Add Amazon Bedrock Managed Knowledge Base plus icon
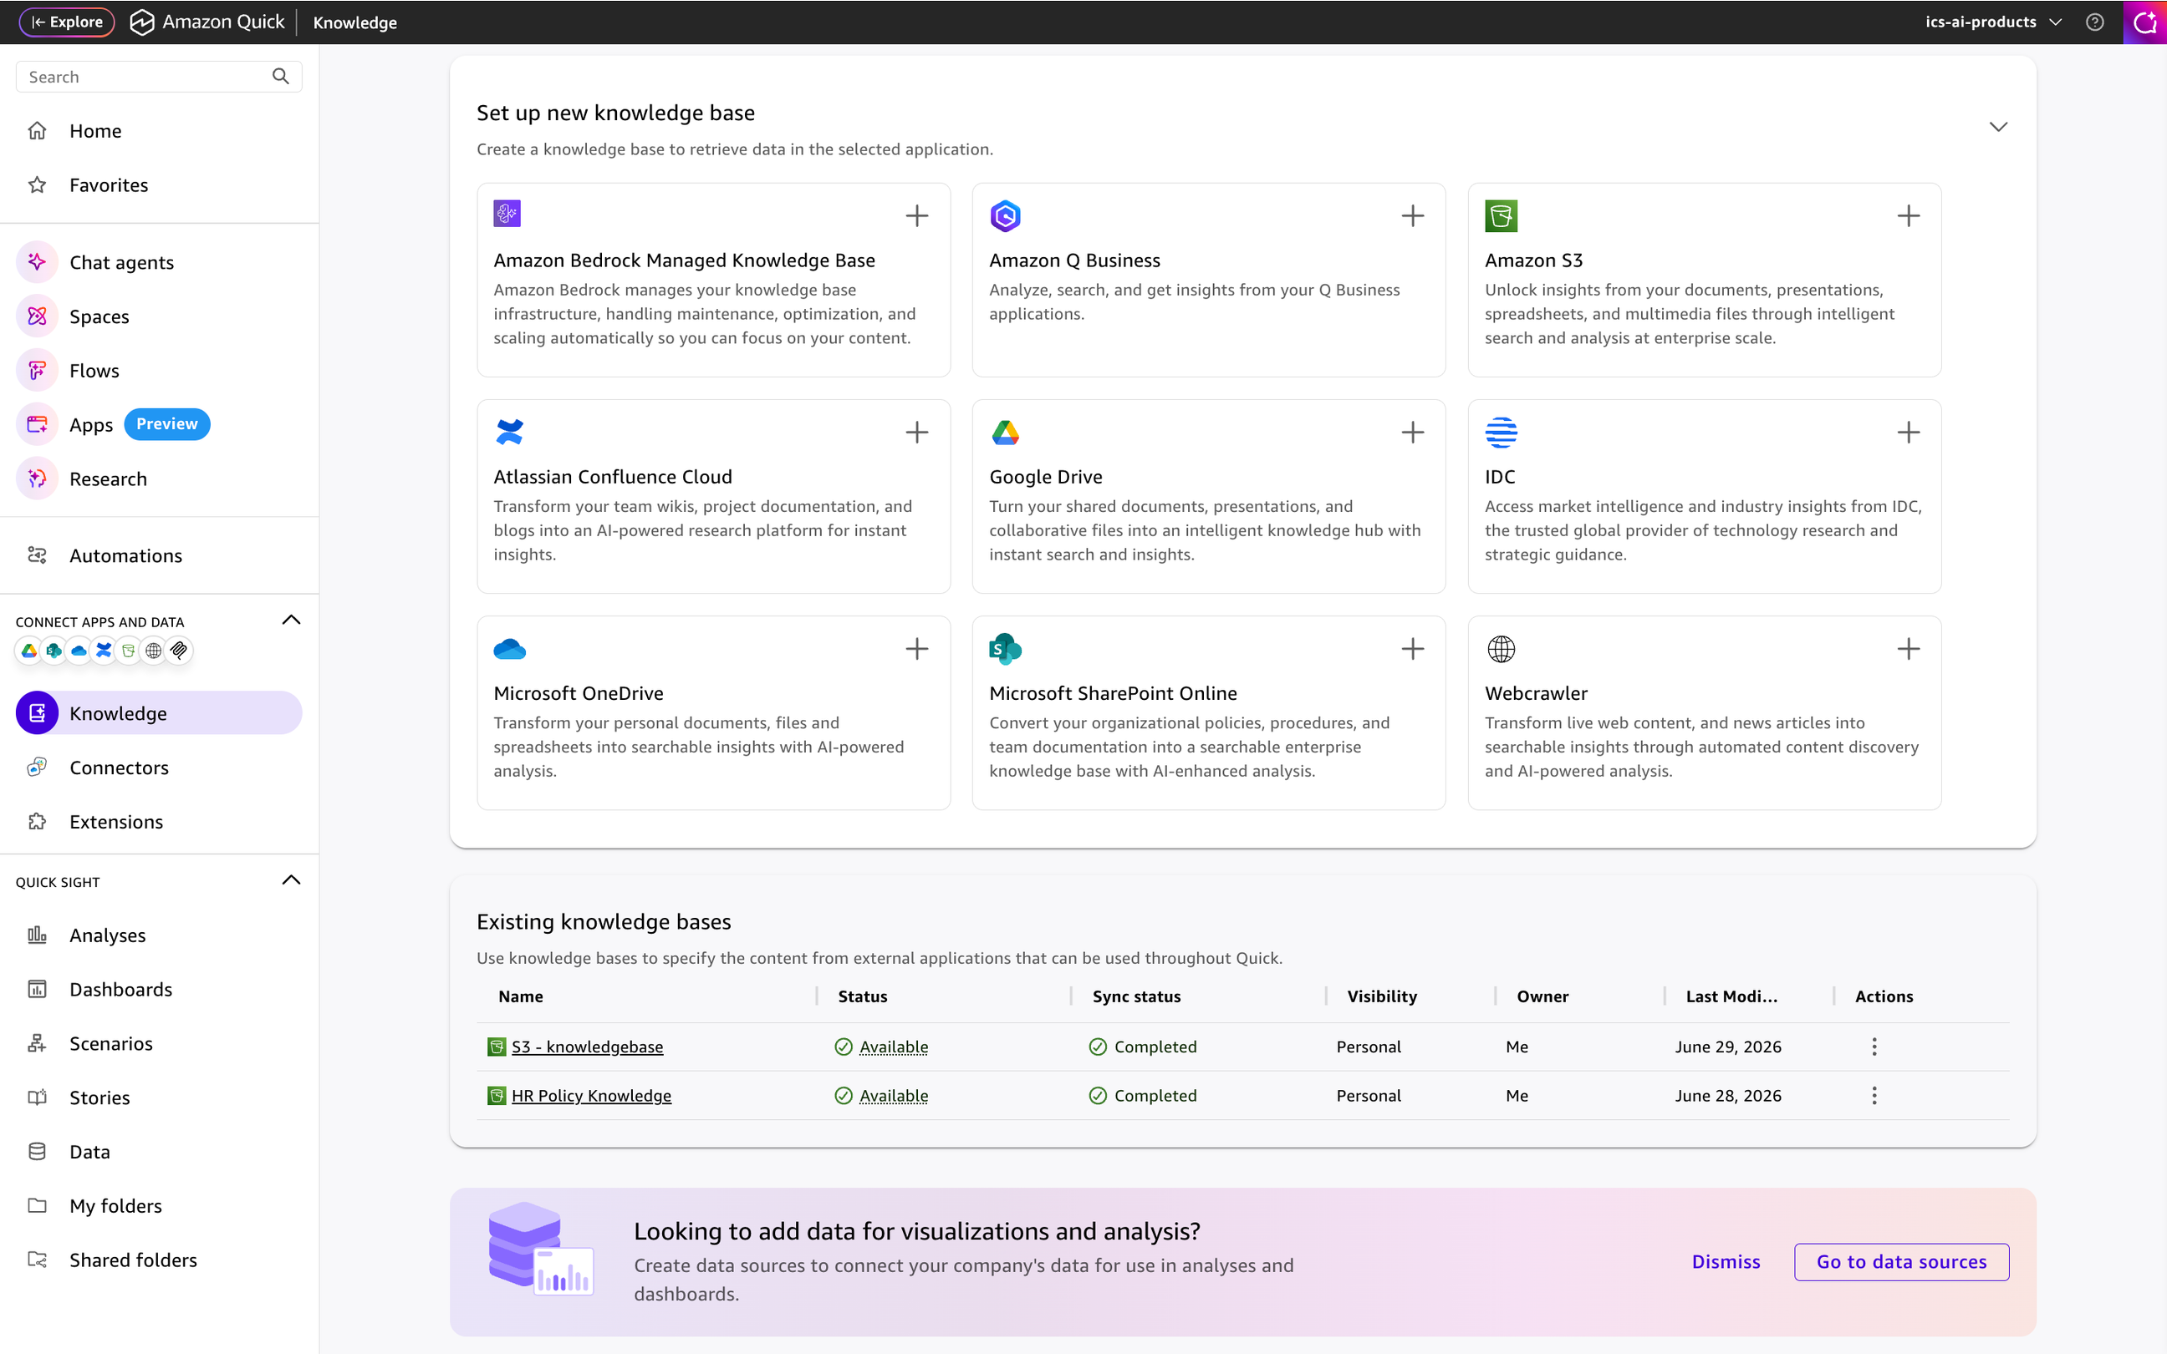This screenshot has height=1356, width=2167. (x=916, y=215)
